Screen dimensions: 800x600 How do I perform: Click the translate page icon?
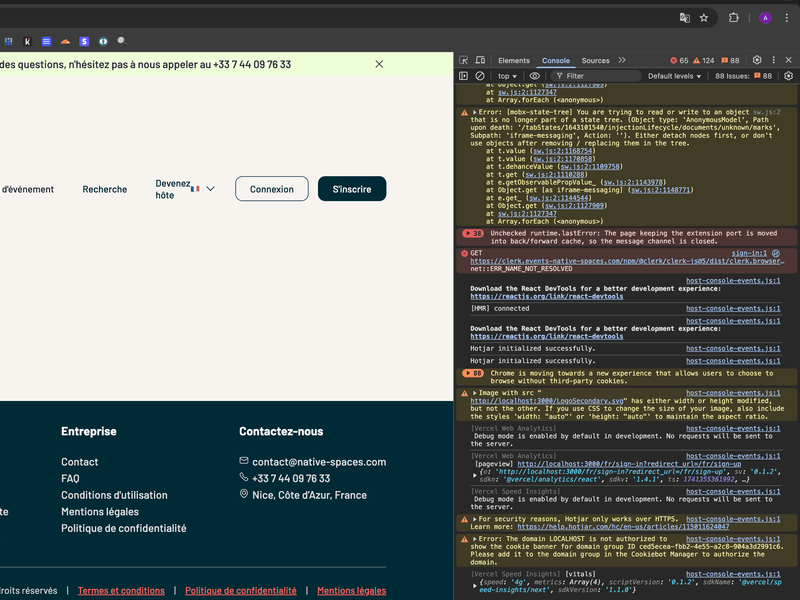[x=685, y=18]
